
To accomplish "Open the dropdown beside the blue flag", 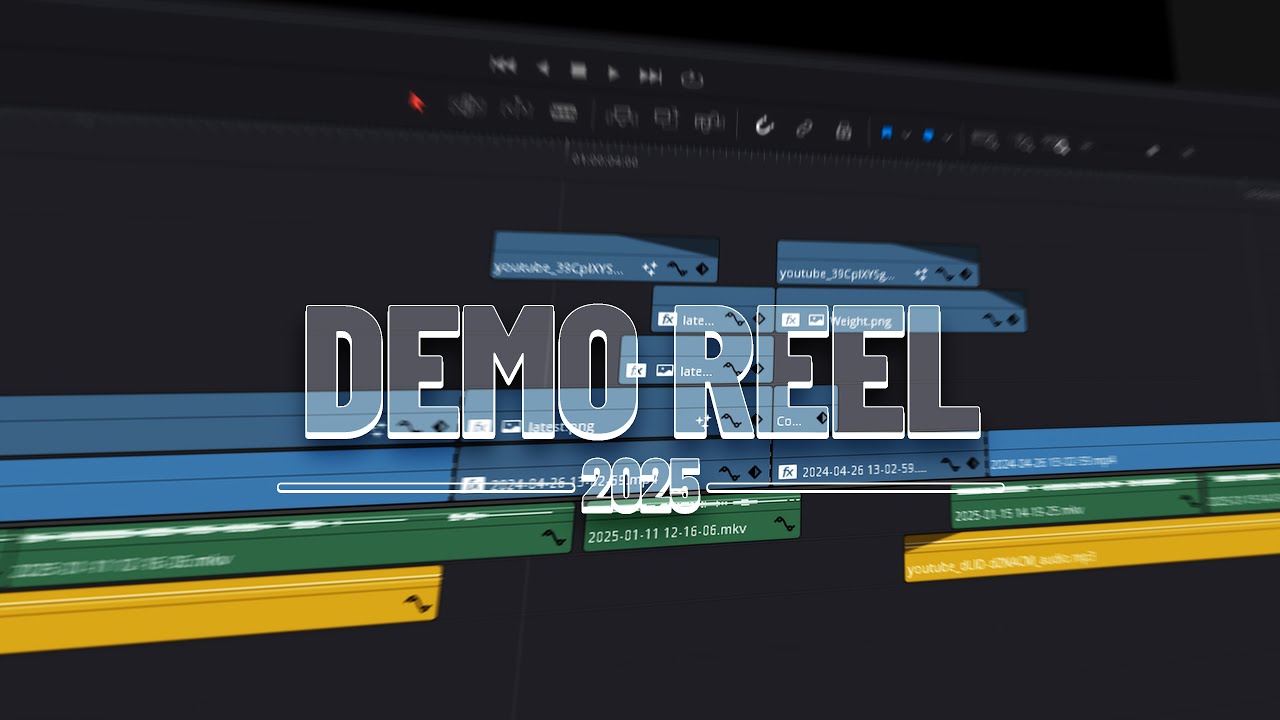I will coord(905,135).
